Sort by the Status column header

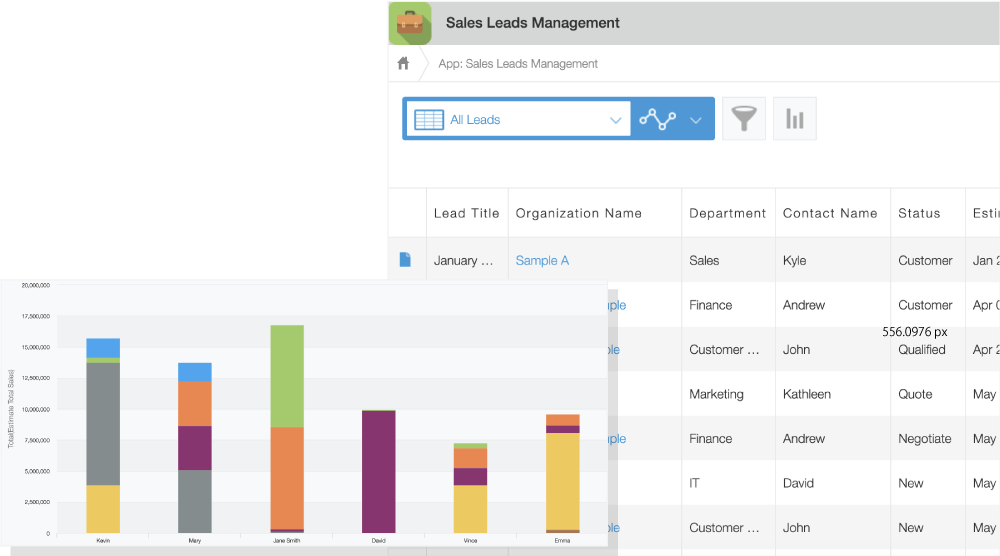919,213
